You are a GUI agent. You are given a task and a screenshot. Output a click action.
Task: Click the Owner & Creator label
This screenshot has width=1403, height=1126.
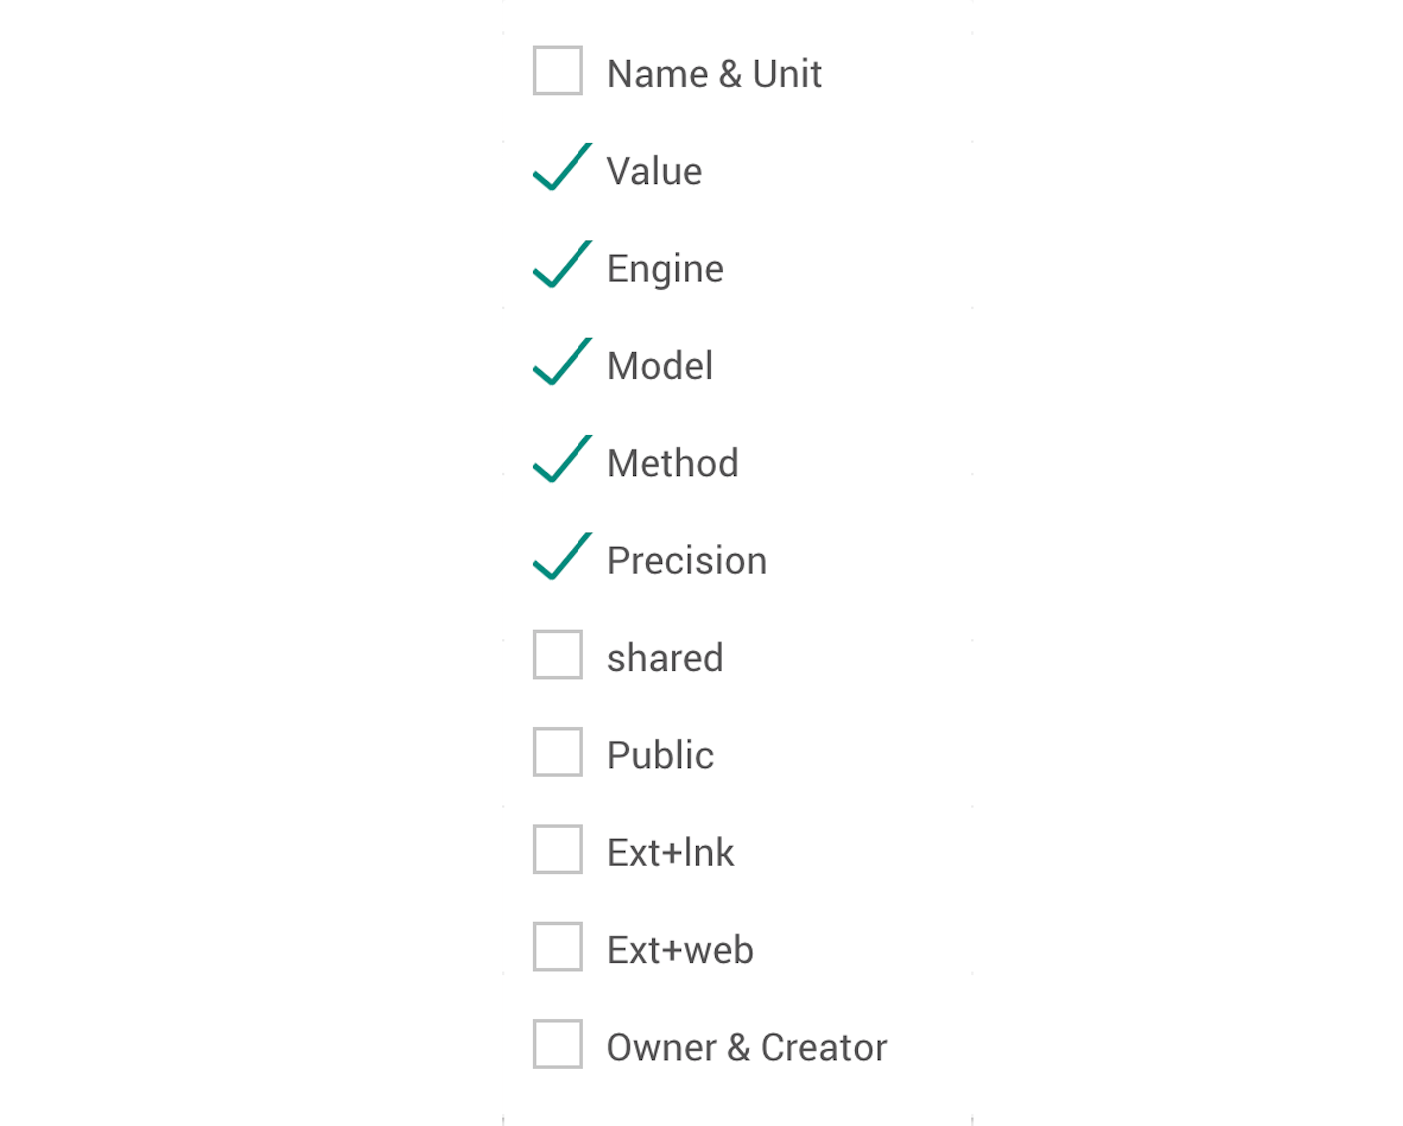pos(746,1046)
